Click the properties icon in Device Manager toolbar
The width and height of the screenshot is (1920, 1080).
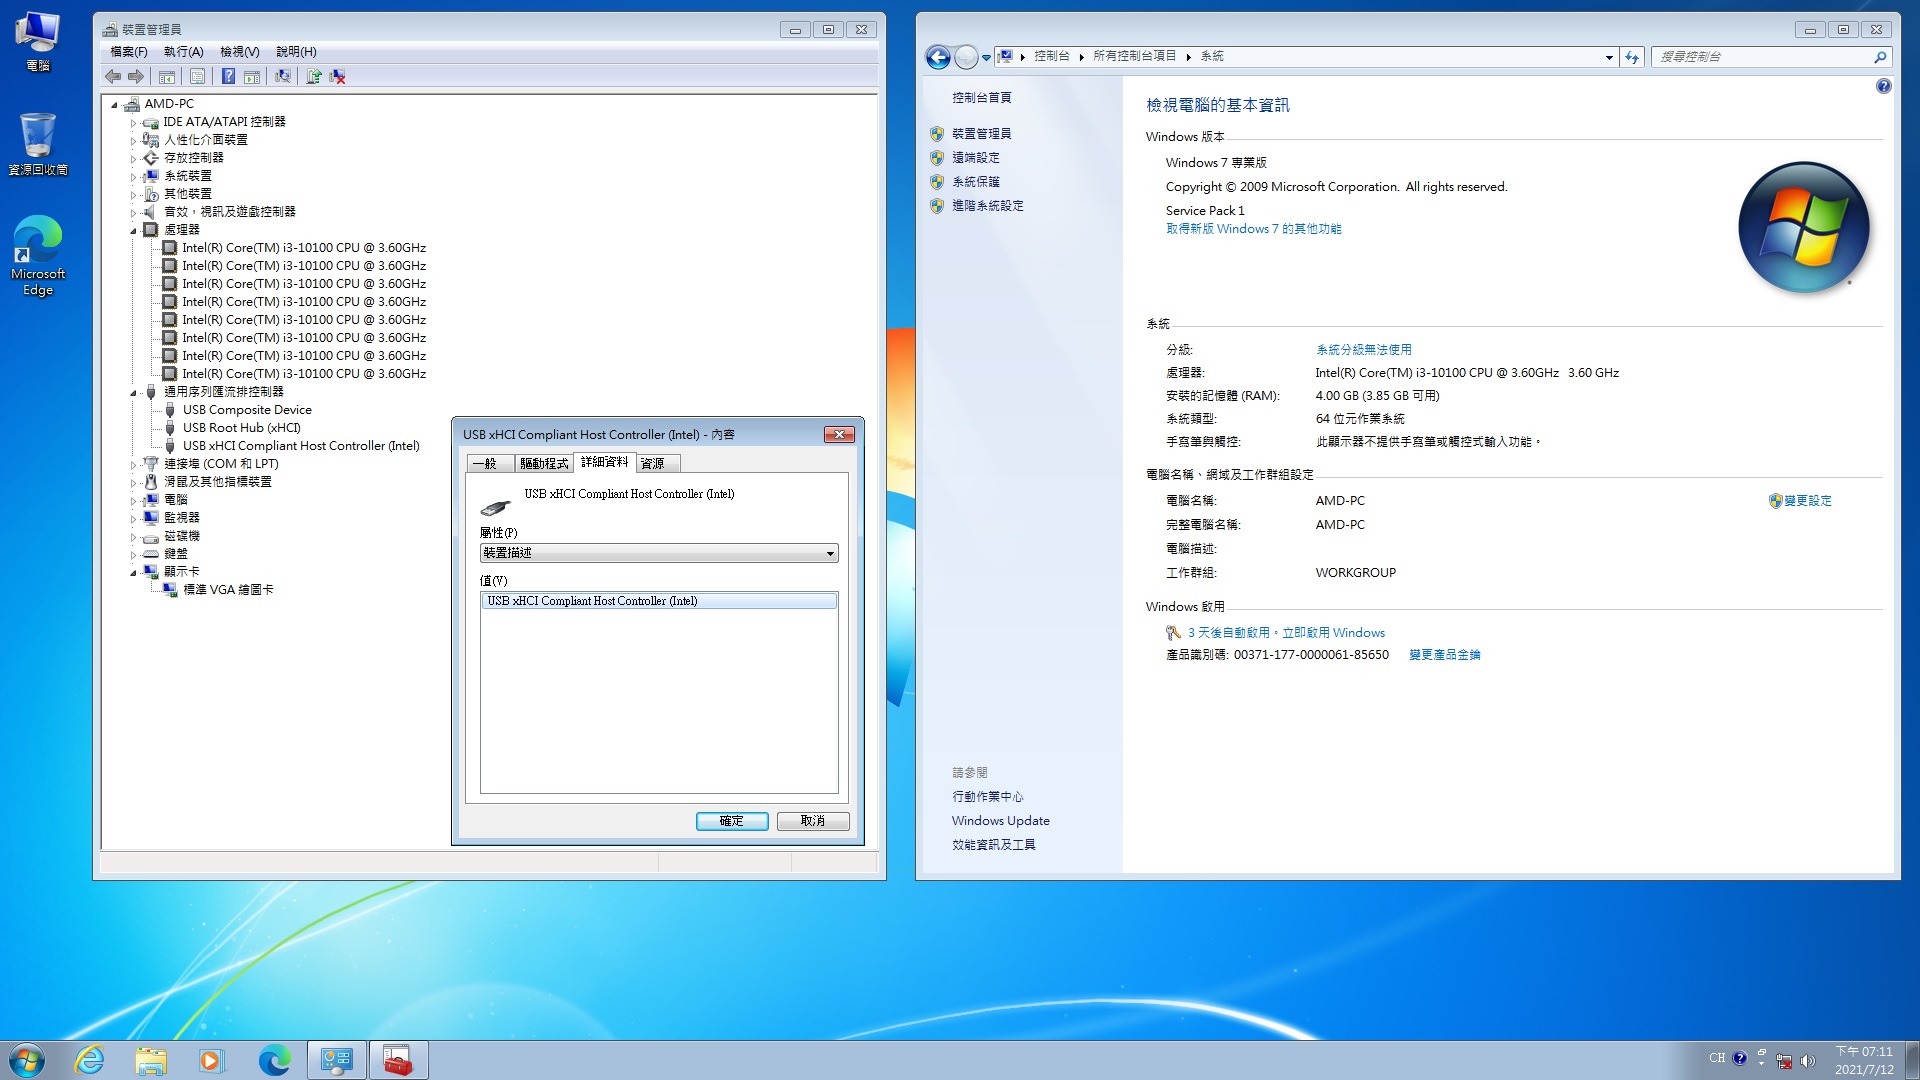pos(197,76)
